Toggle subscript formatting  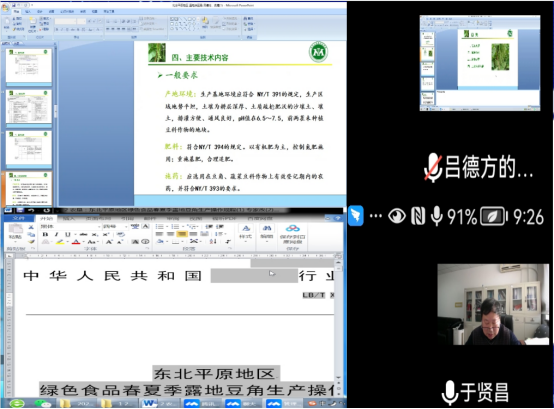point(95,235)
